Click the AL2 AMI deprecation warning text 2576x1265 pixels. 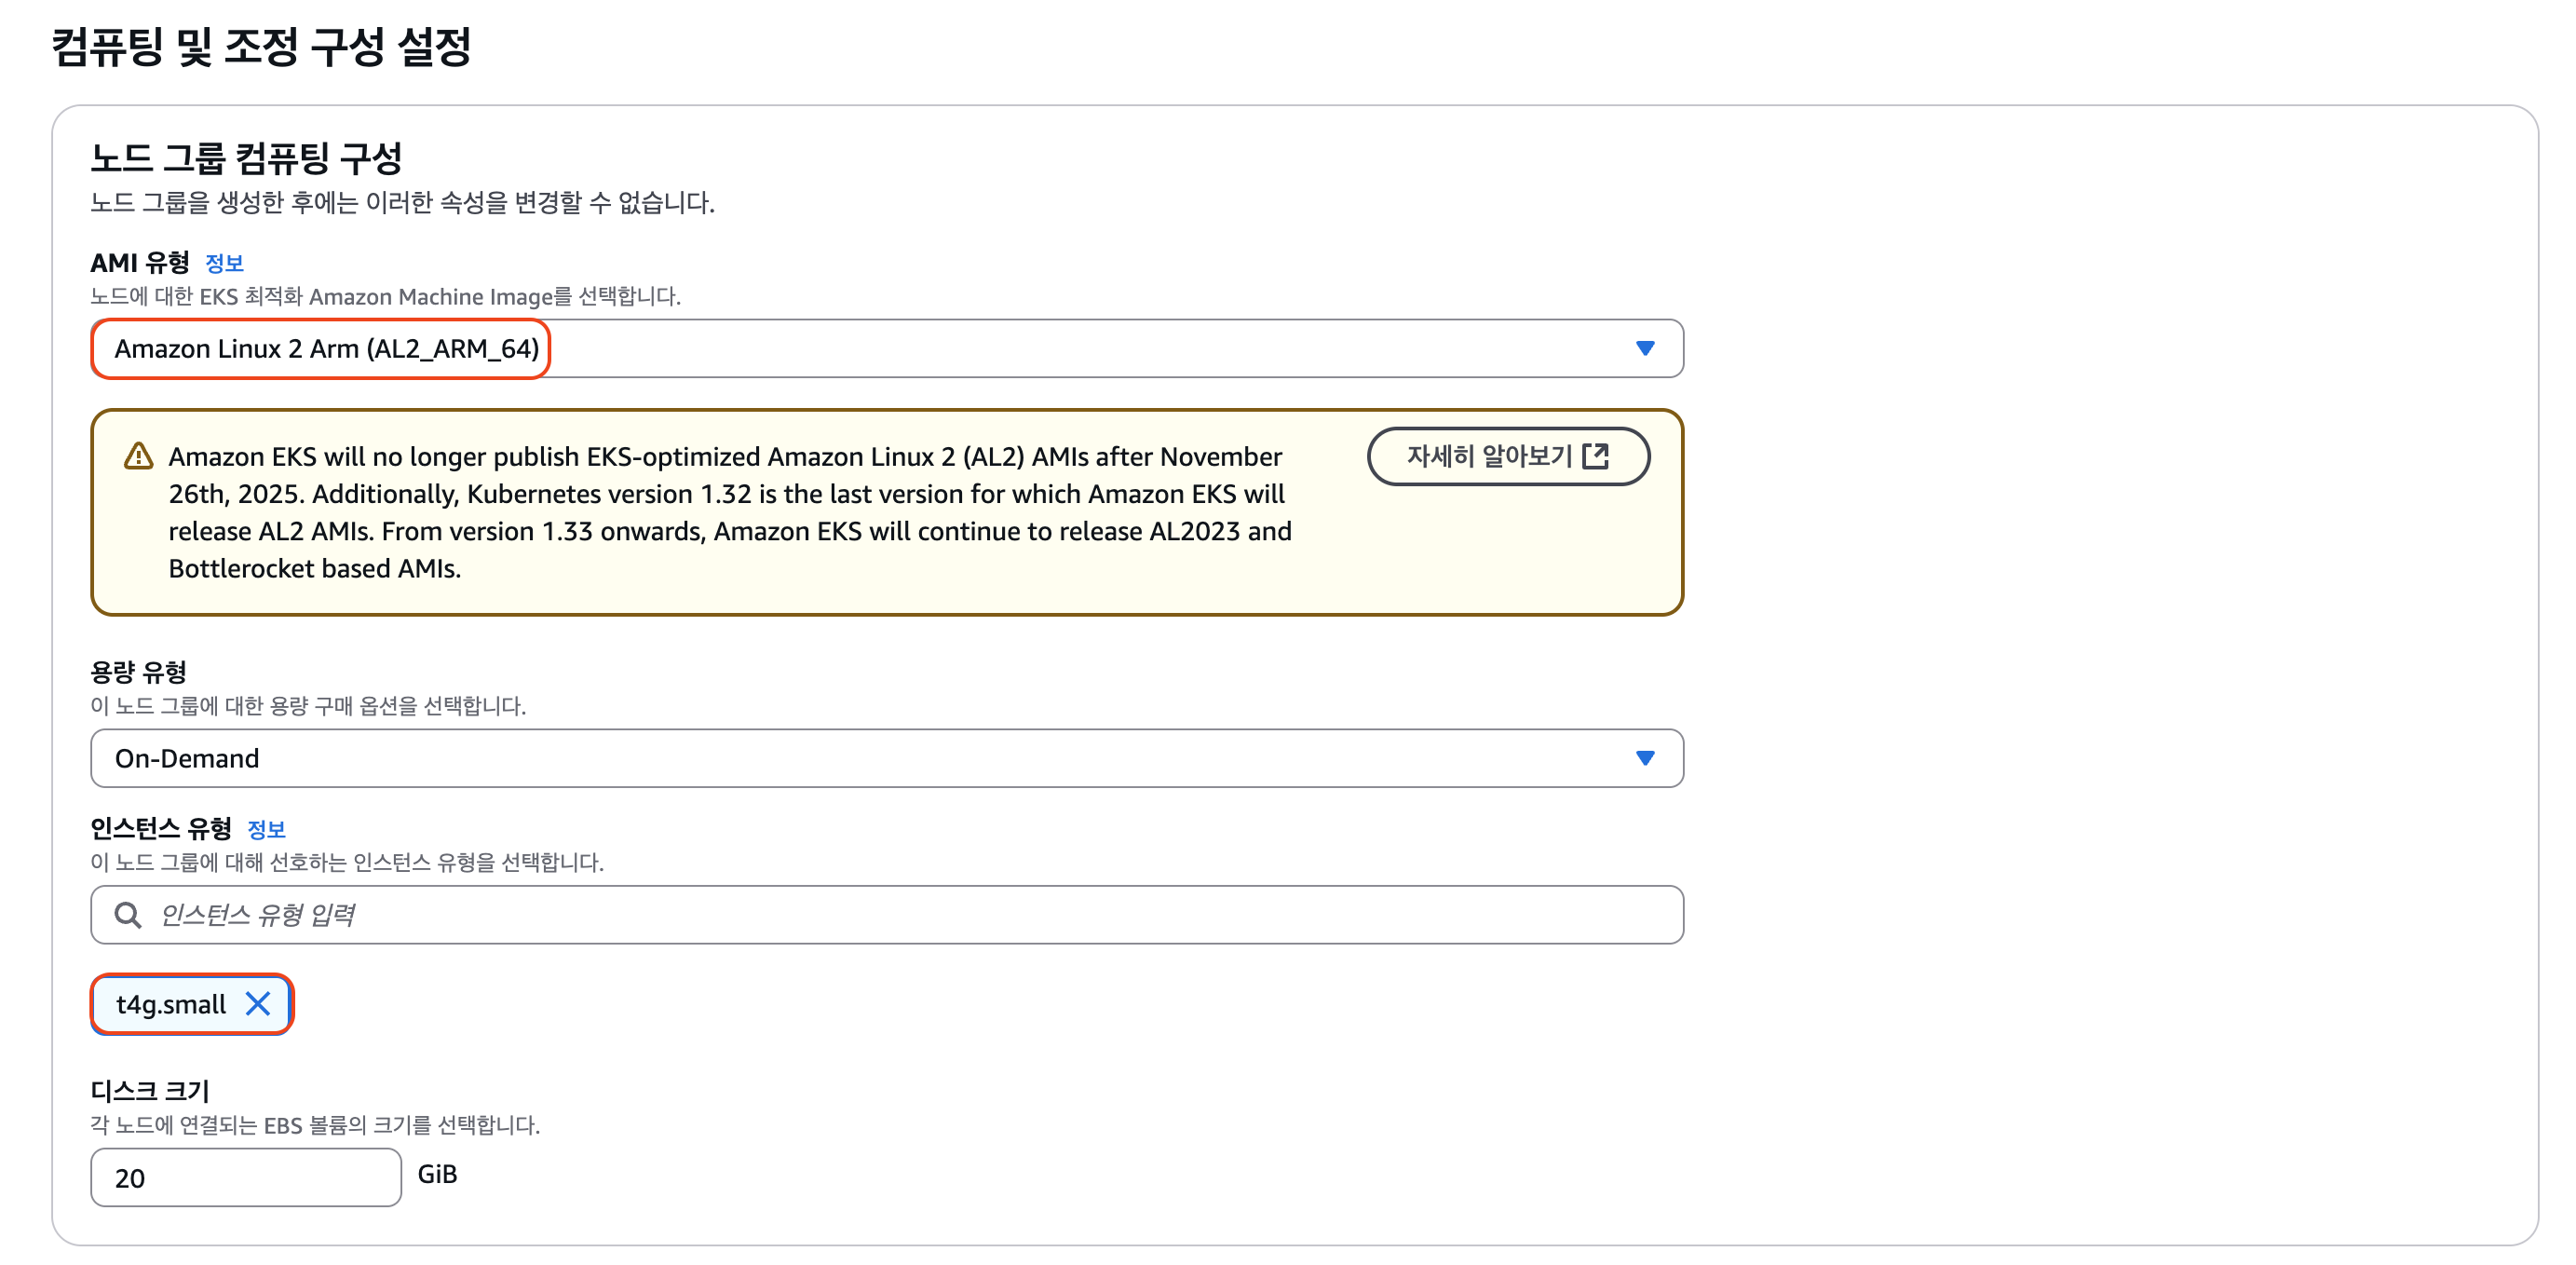coord(730,513)
